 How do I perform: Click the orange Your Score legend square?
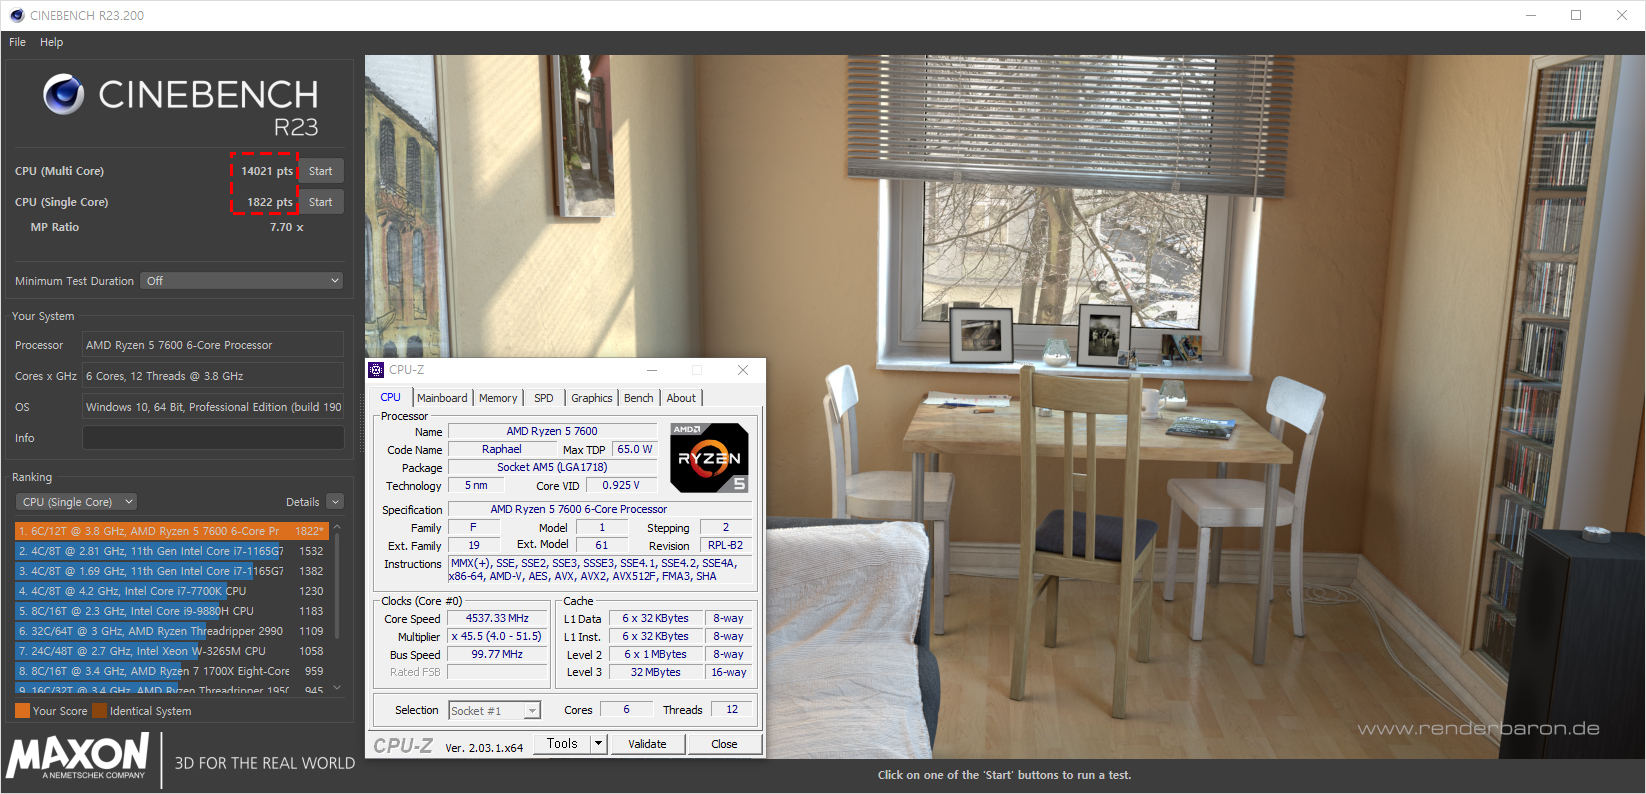point(22,711)
